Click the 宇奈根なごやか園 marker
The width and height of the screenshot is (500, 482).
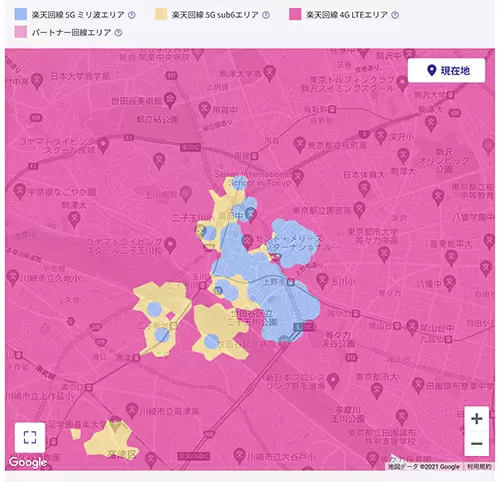(19, 191)
